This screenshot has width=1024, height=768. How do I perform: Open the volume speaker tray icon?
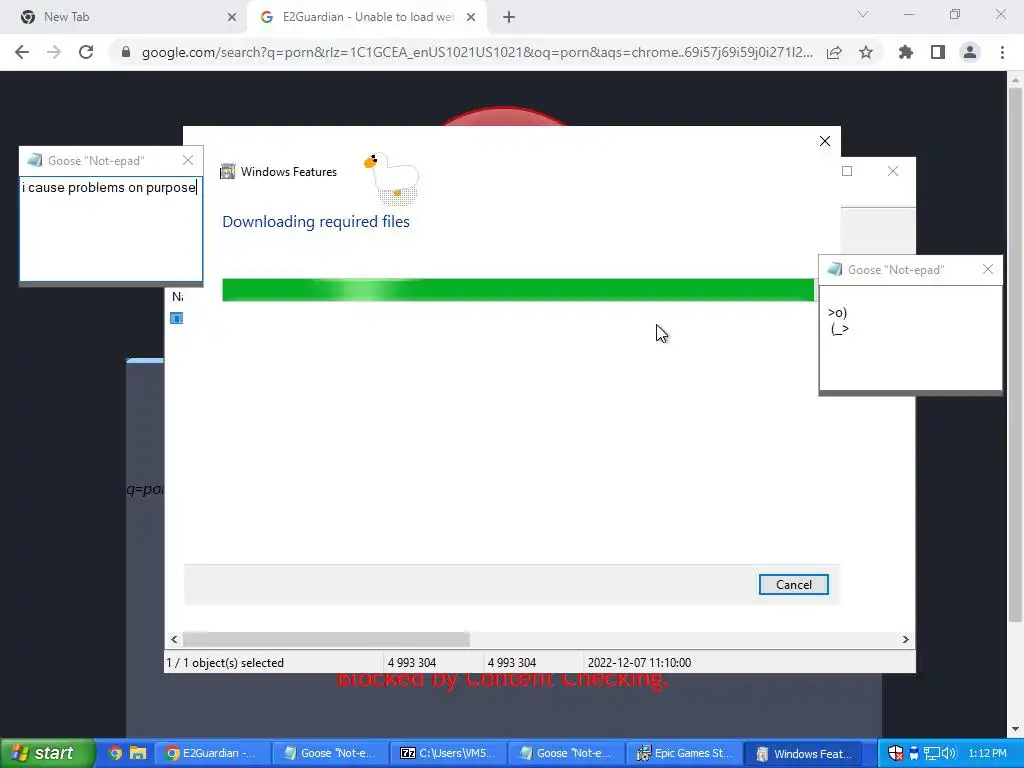tap(949, 753)
